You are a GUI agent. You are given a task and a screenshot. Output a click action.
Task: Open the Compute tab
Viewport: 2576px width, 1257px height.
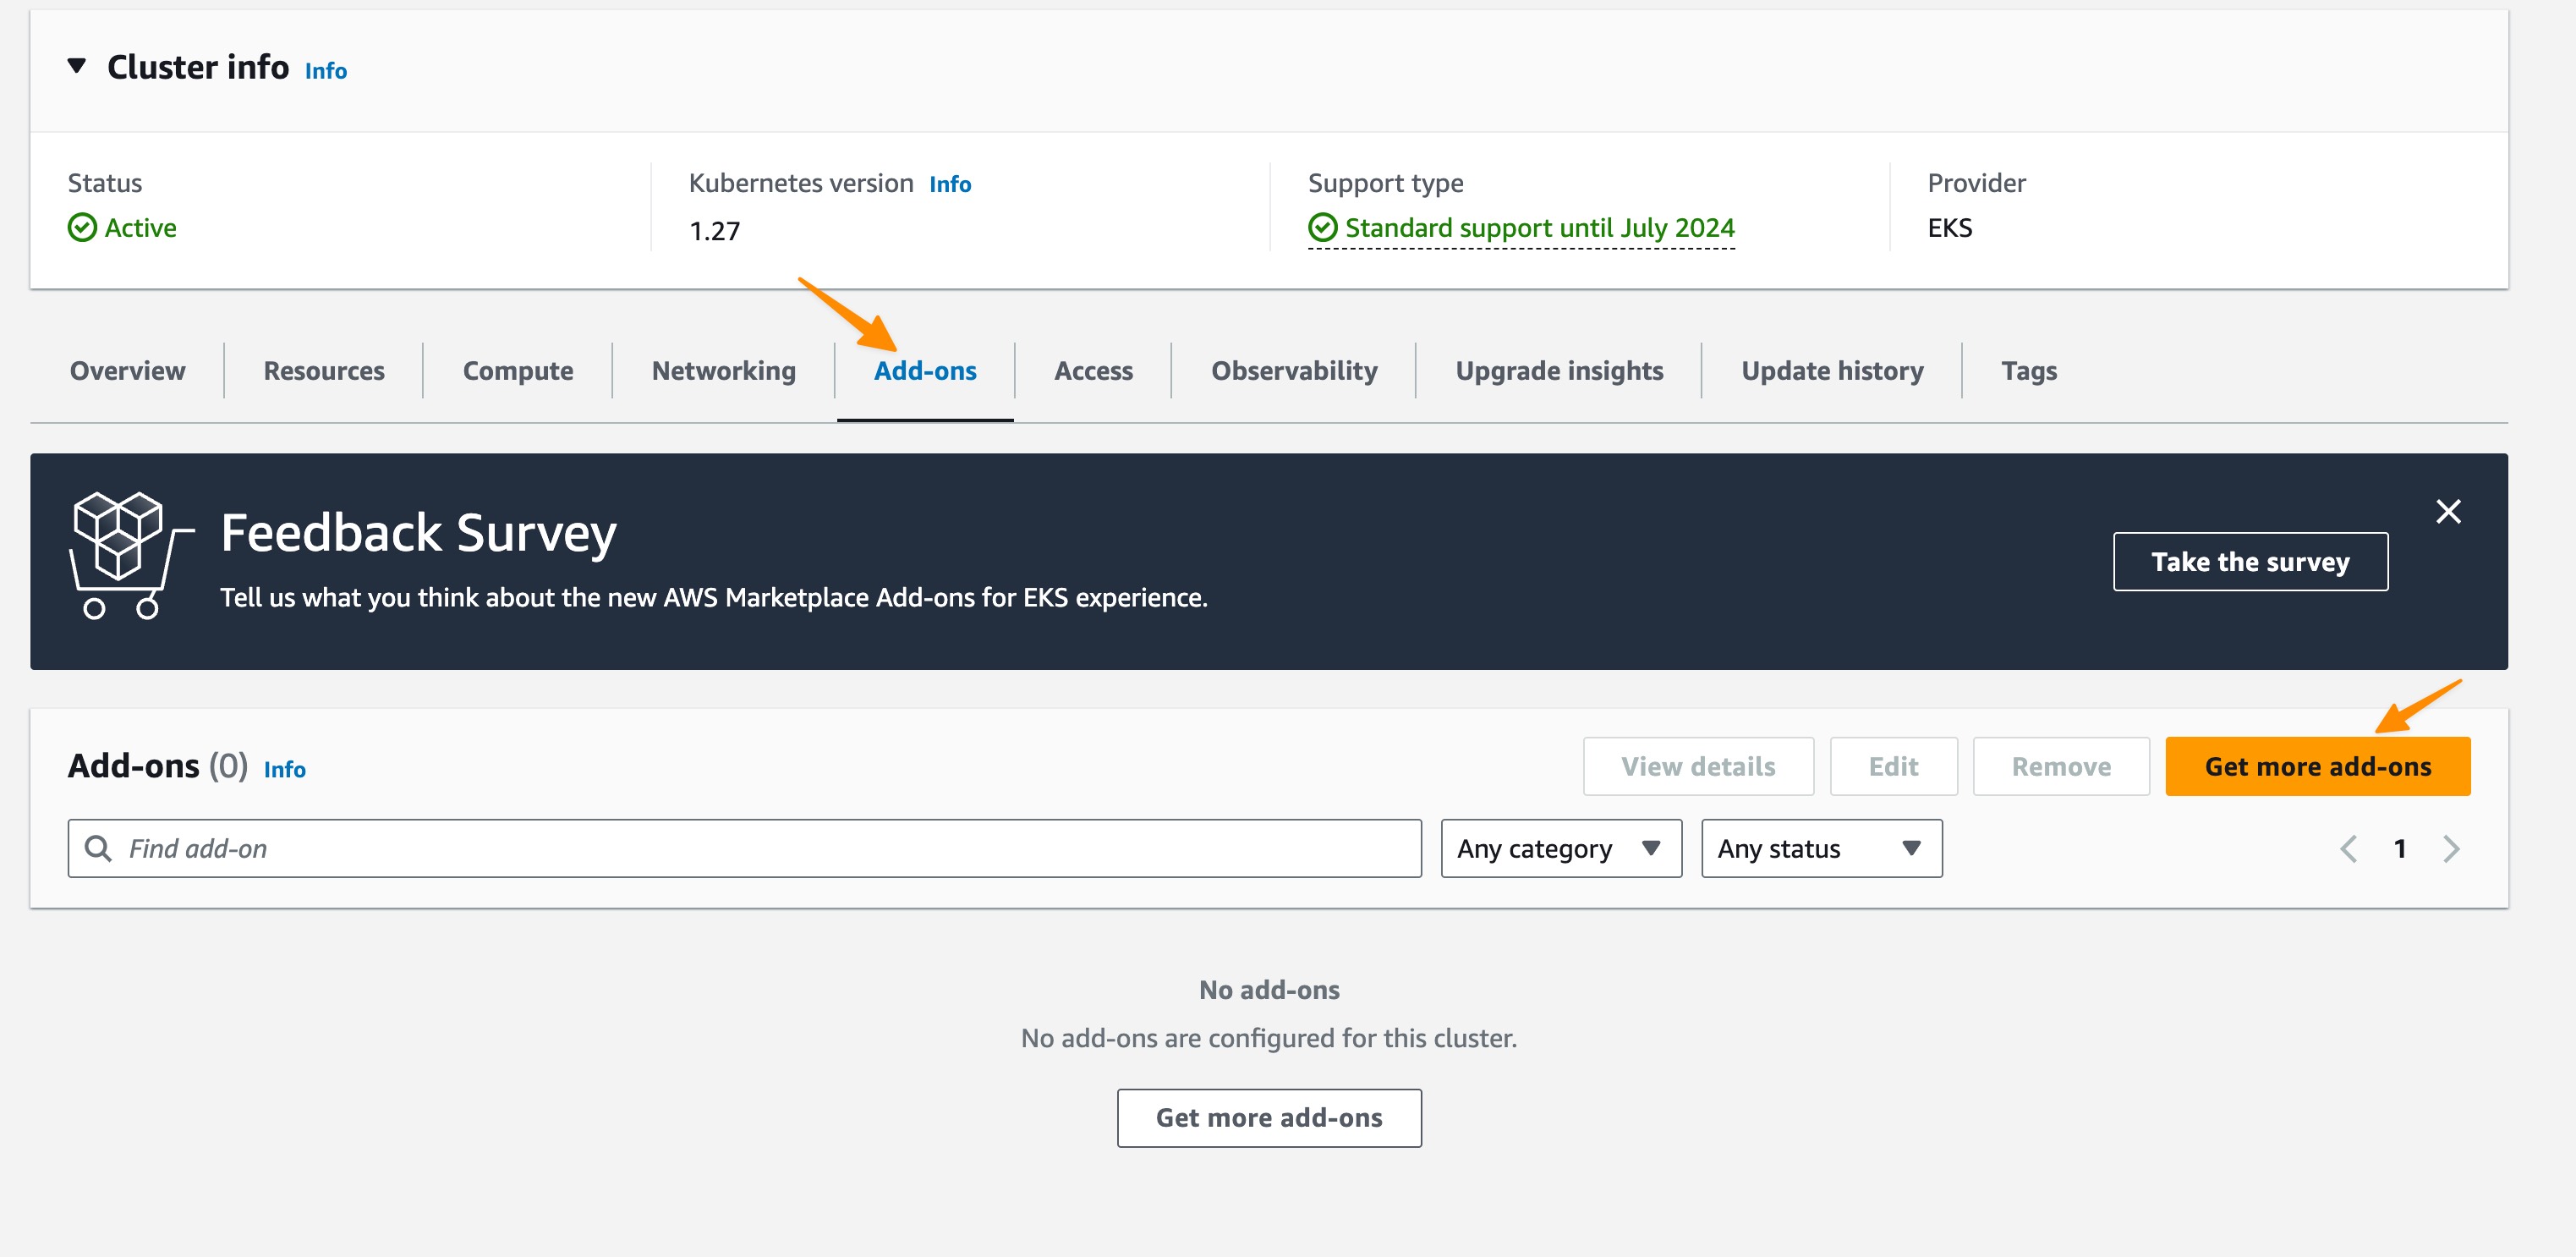(x=518, y=371)
